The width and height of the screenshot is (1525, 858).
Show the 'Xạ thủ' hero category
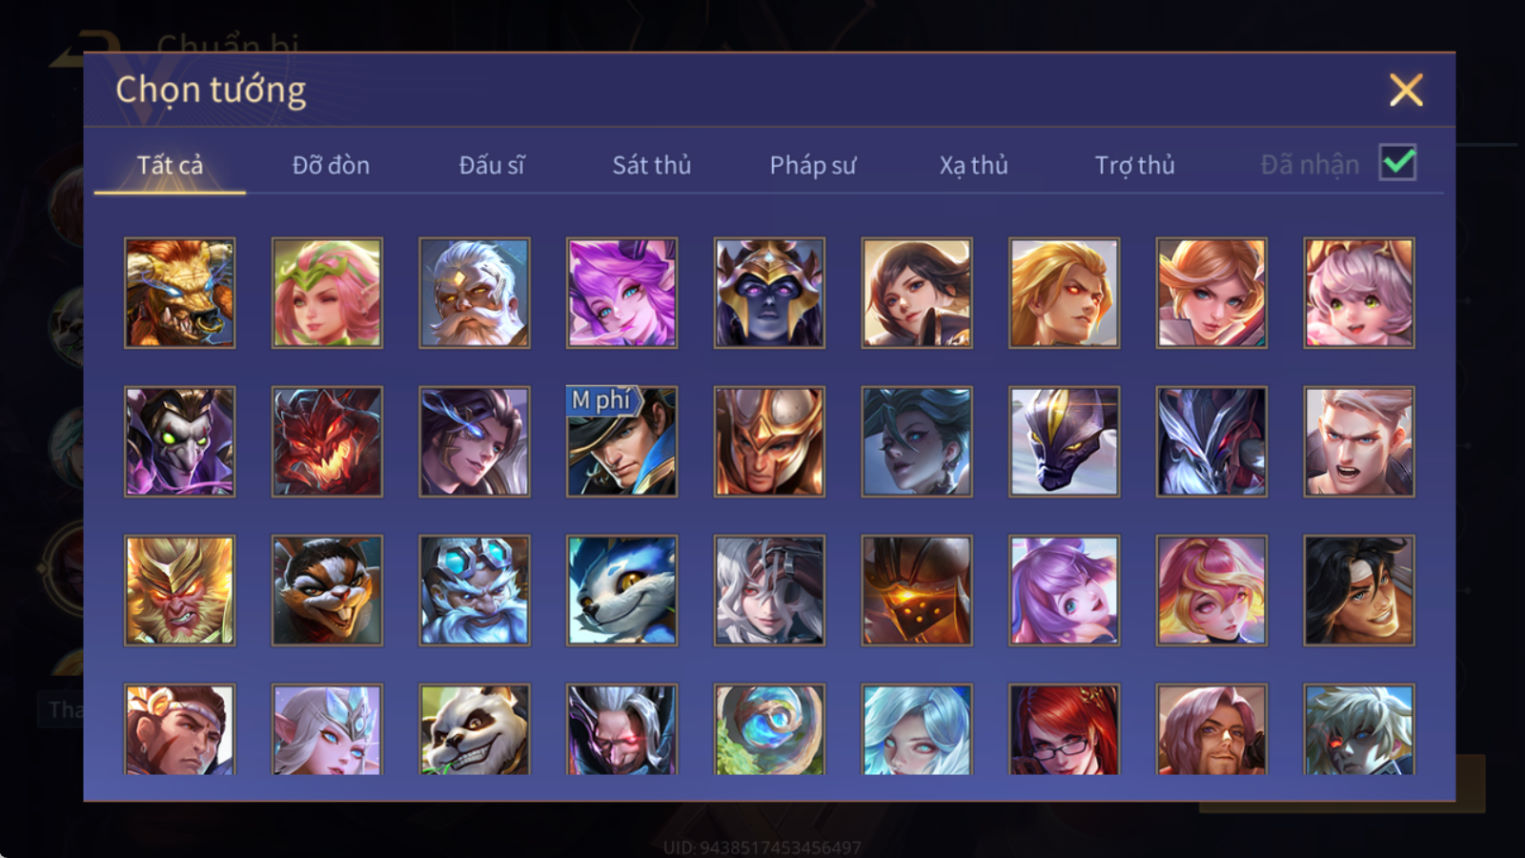tap(974, 165)
